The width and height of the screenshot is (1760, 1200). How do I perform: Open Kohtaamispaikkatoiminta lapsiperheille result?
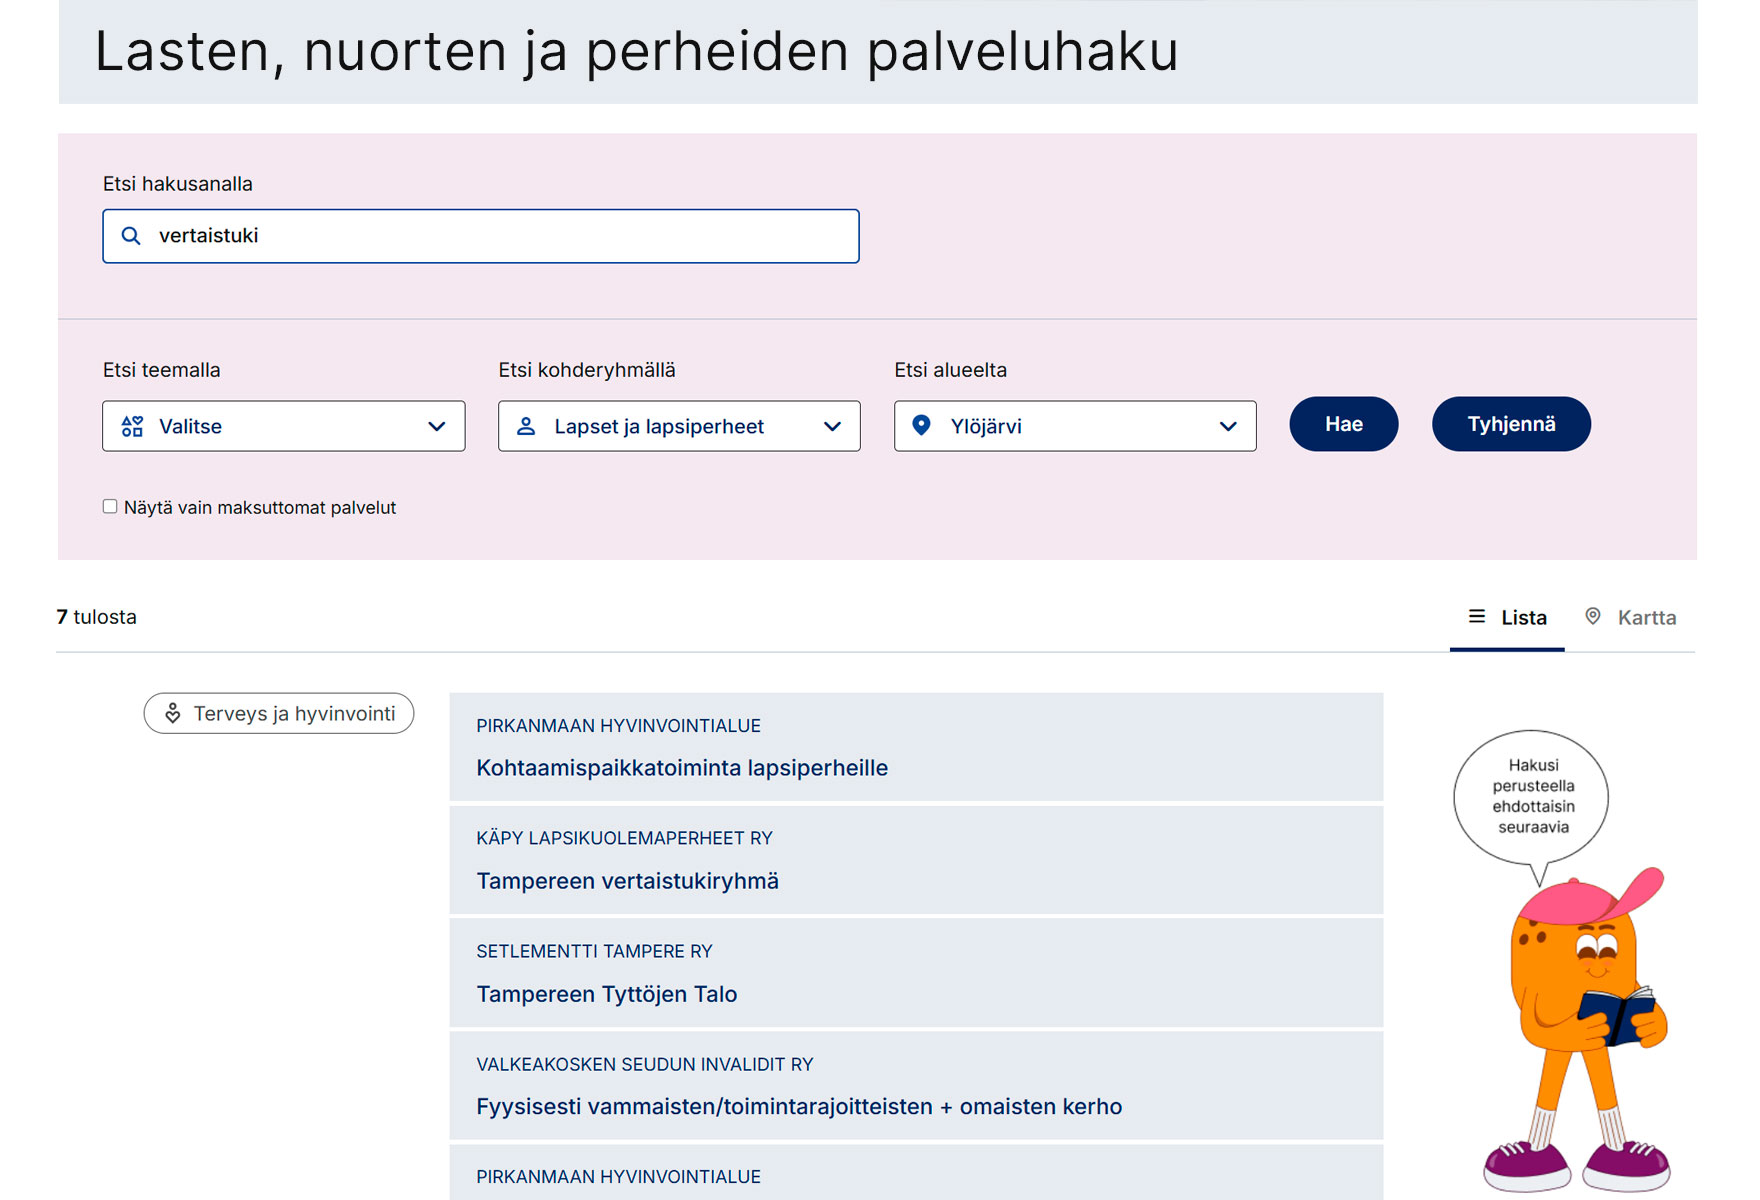pyautogui.click(x=682, y=768)
